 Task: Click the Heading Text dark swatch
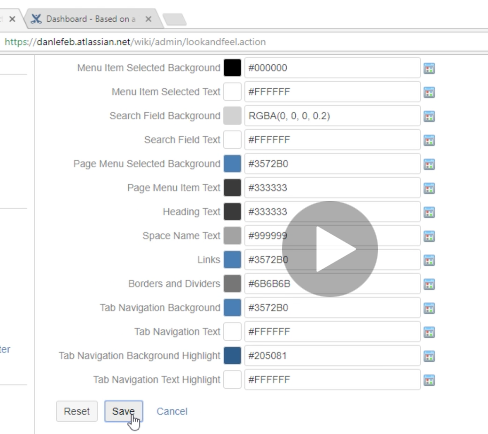(x=232, y=212)
